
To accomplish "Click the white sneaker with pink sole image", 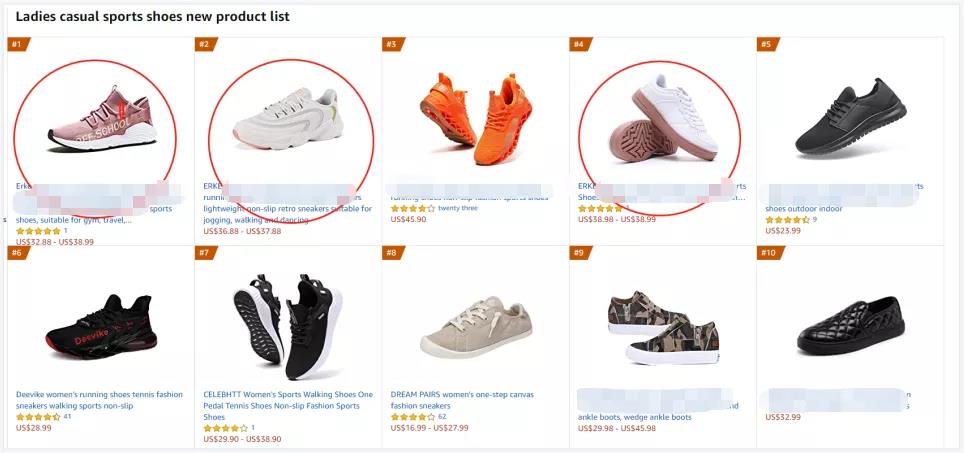I will tap(661, 118).
